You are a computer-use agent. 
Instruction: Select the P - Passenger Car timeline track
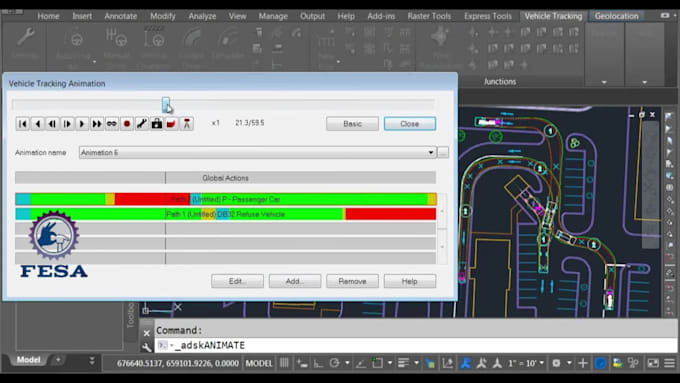click(226, 199)
